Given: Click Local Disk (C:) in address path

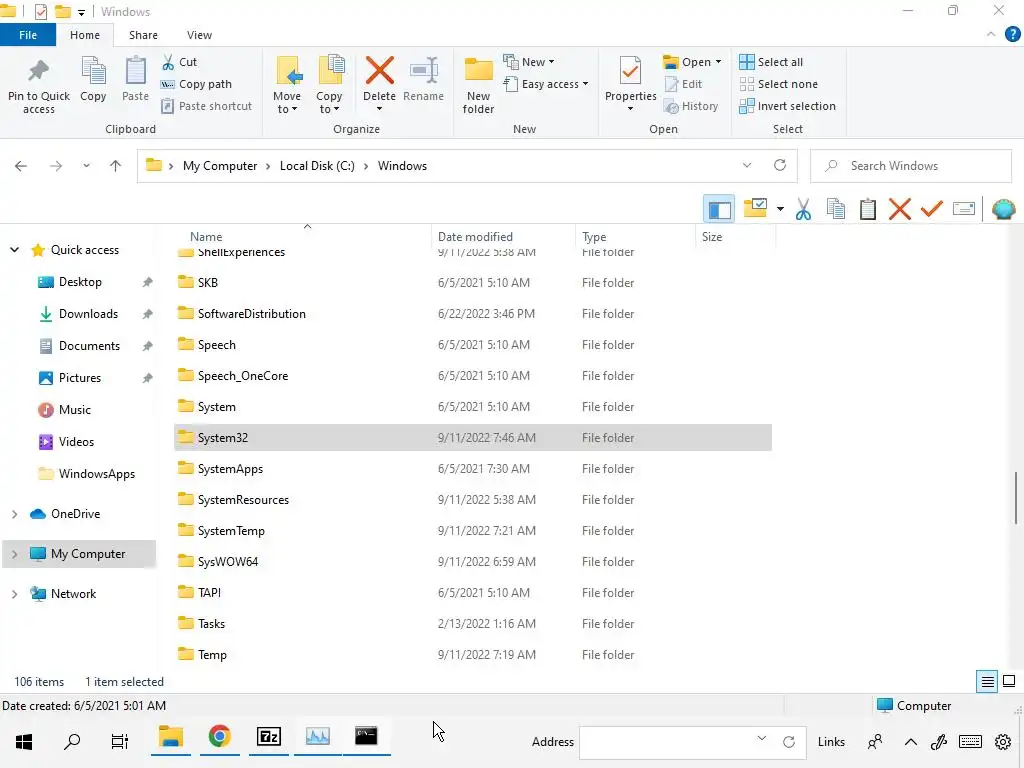Looking at the screenshot, I should [x=317, y=166].
